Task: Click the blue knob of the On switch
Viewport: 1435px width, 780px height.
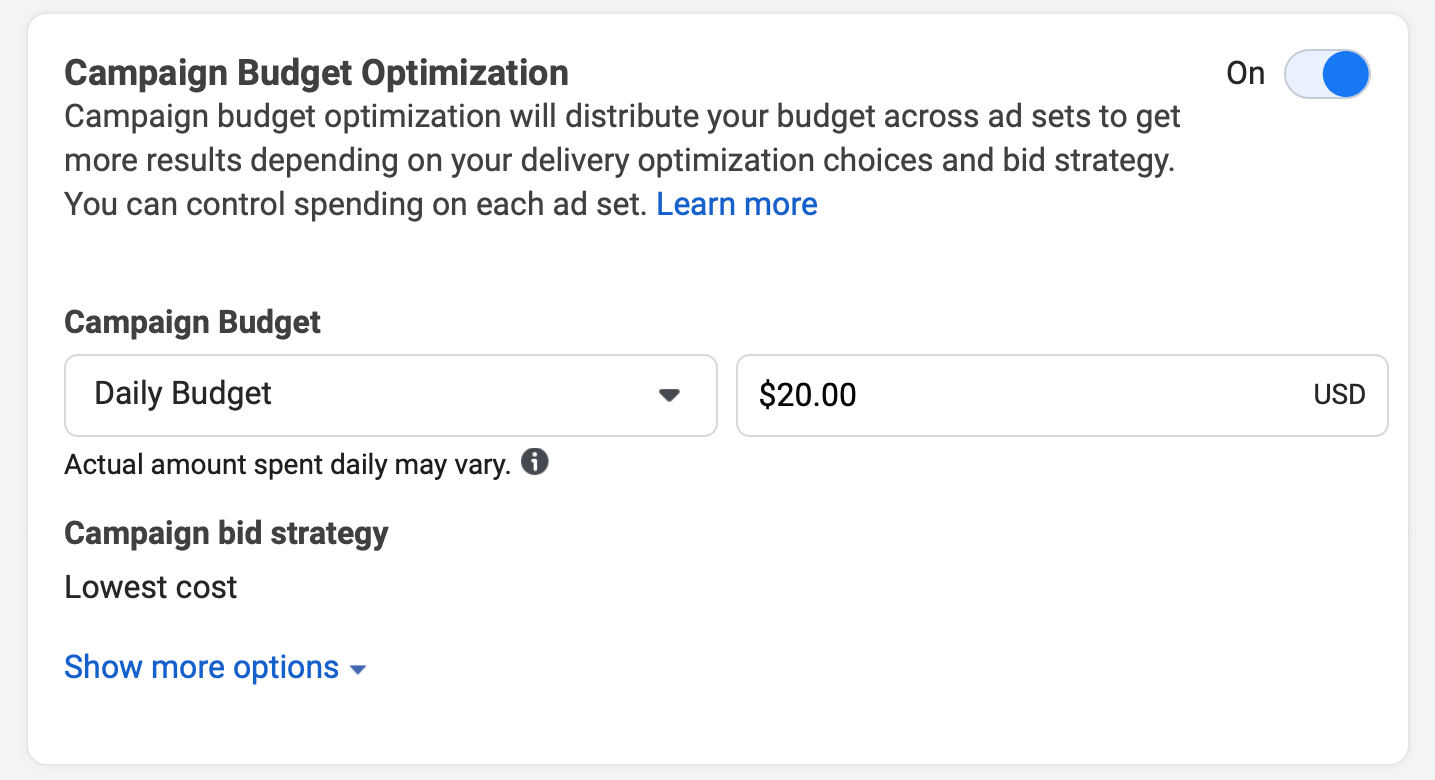Action: [1345, 75]
